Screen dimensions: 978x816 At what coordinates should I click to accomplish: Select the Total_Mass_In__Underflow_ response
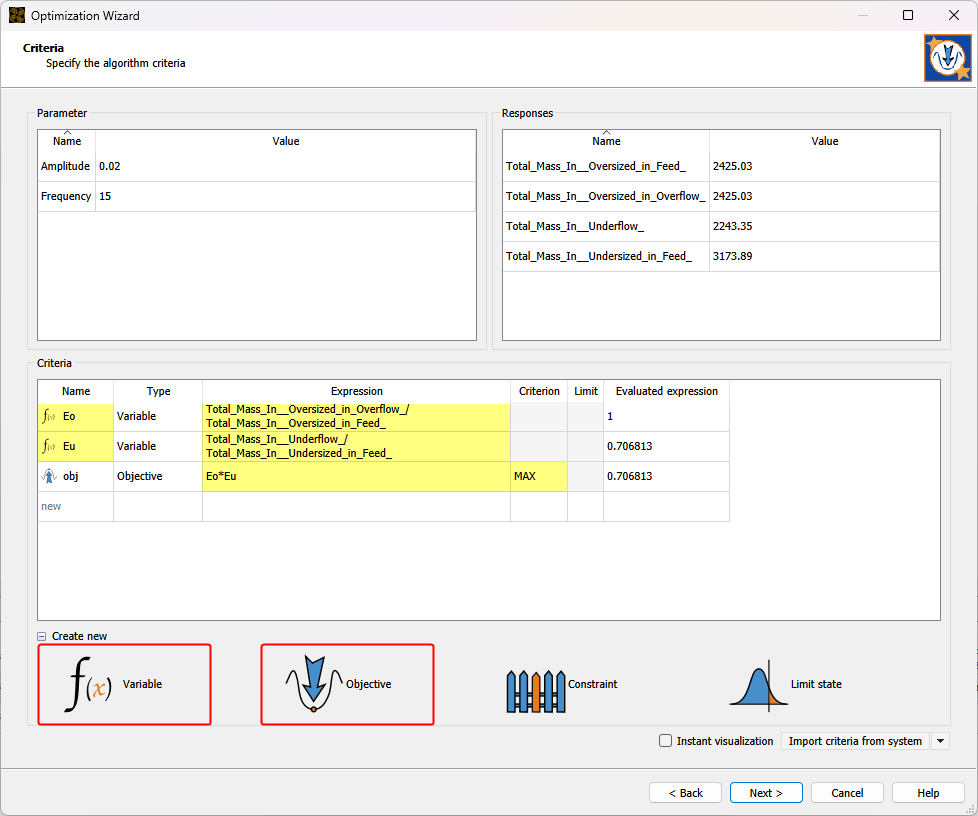606,226
